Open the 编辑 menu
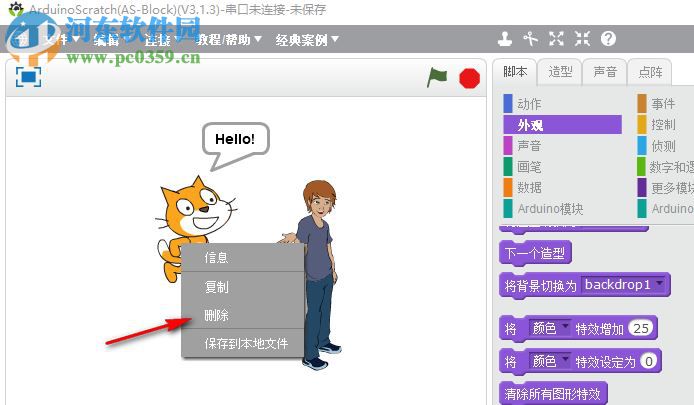This screenshot has width=694, height=405. click(x=111, y=40)
